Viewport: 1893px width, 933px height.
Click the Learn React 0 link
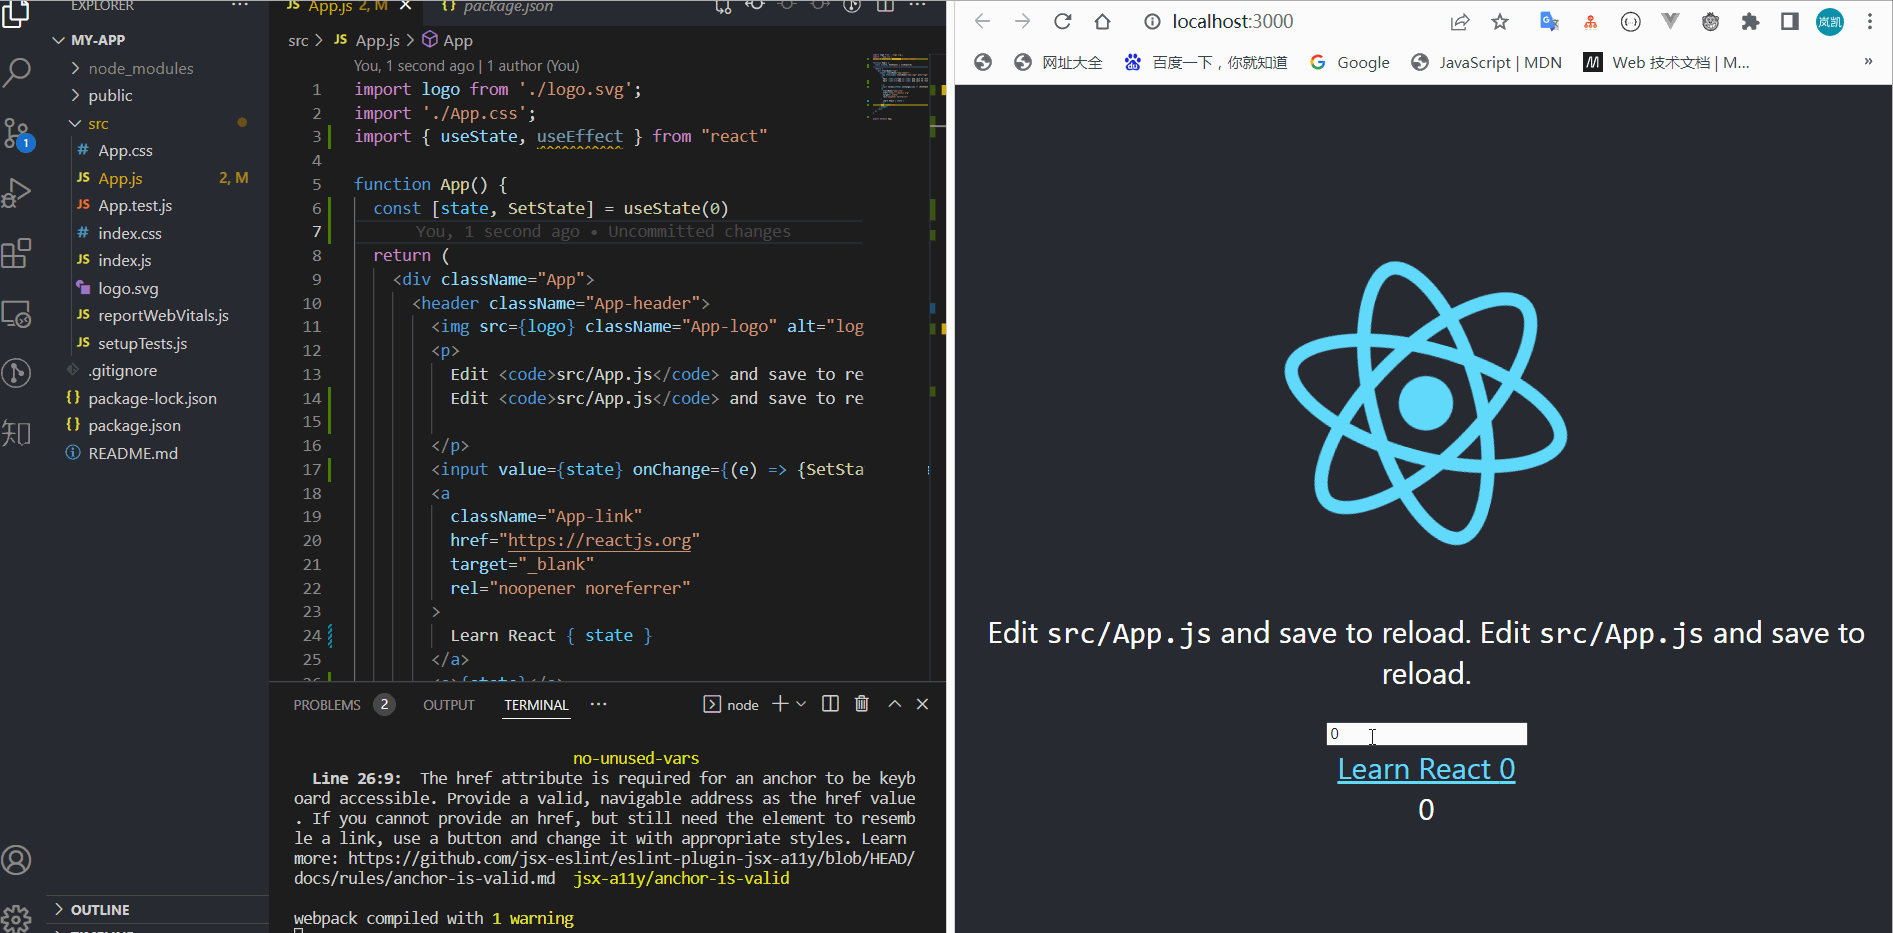[1425, 768]
